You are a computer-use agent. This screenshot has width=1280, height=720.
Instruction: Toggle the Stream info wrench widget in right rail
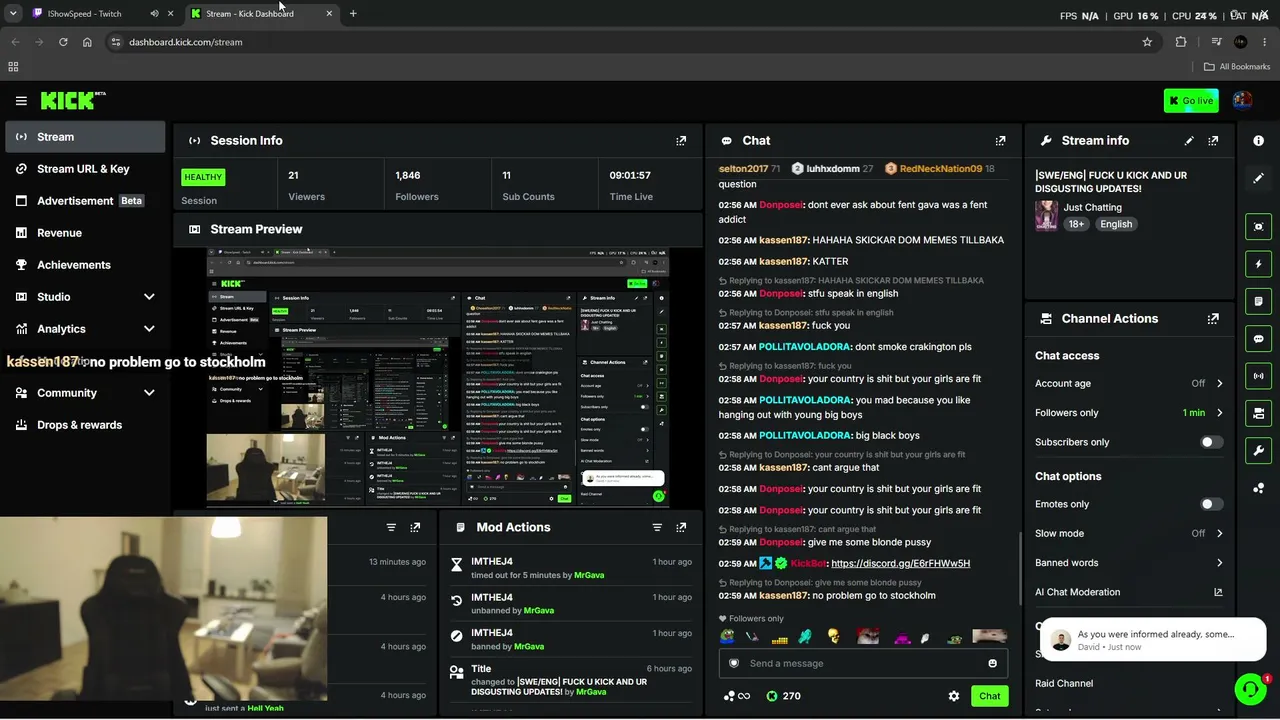tap(1258, 451)
